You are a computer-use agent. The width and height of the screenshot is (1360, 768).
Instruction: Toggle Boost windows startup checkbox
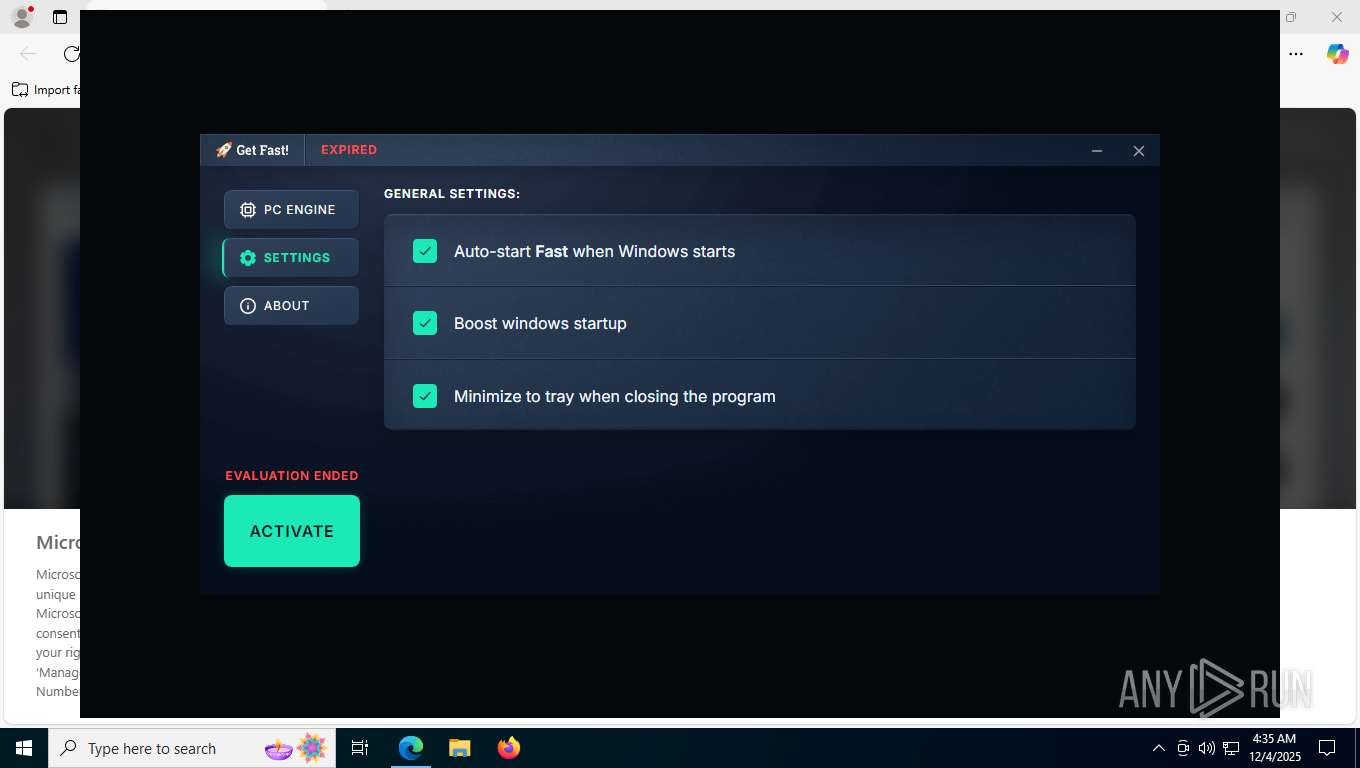pyautogui.click(x=425, y=323)
